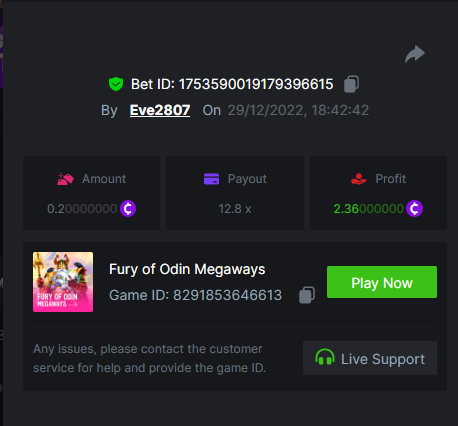Click the green verified shield icon

tap(116, 84)
